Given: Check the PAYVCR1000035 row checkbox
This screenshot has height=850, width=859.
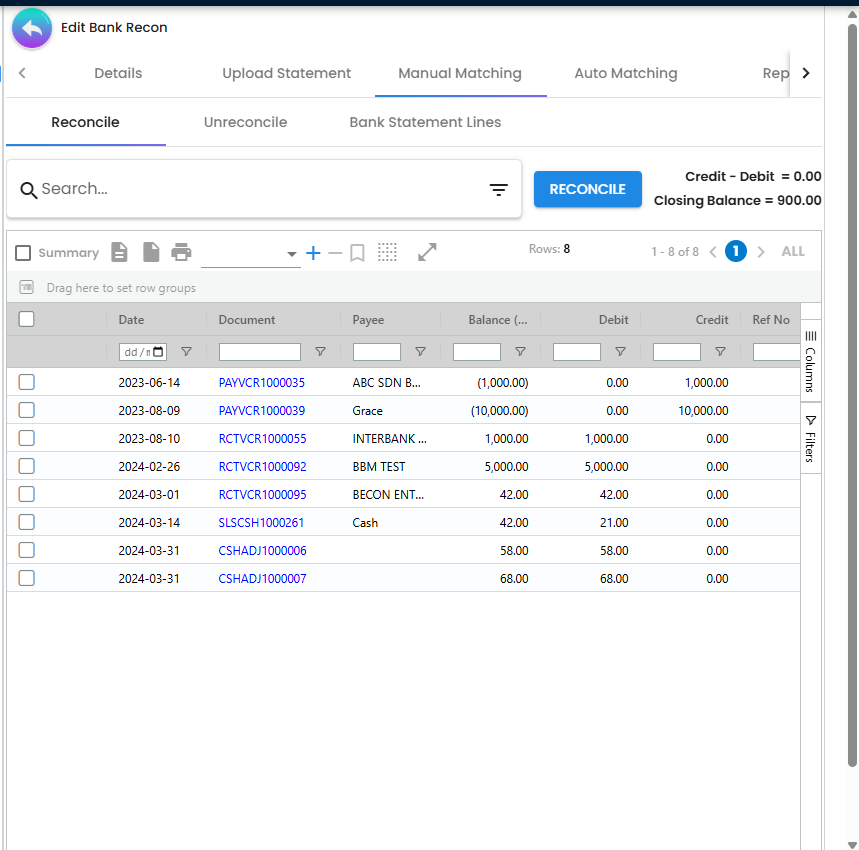Looking at the screenshot, I should pyautogui.click(x=26, y=382).
